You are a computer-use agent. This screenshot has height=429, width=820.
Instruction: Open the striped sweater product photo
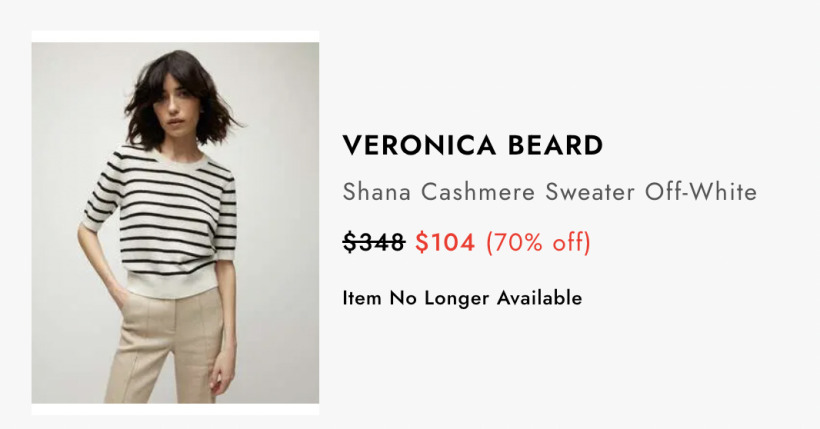coord(175,222)
